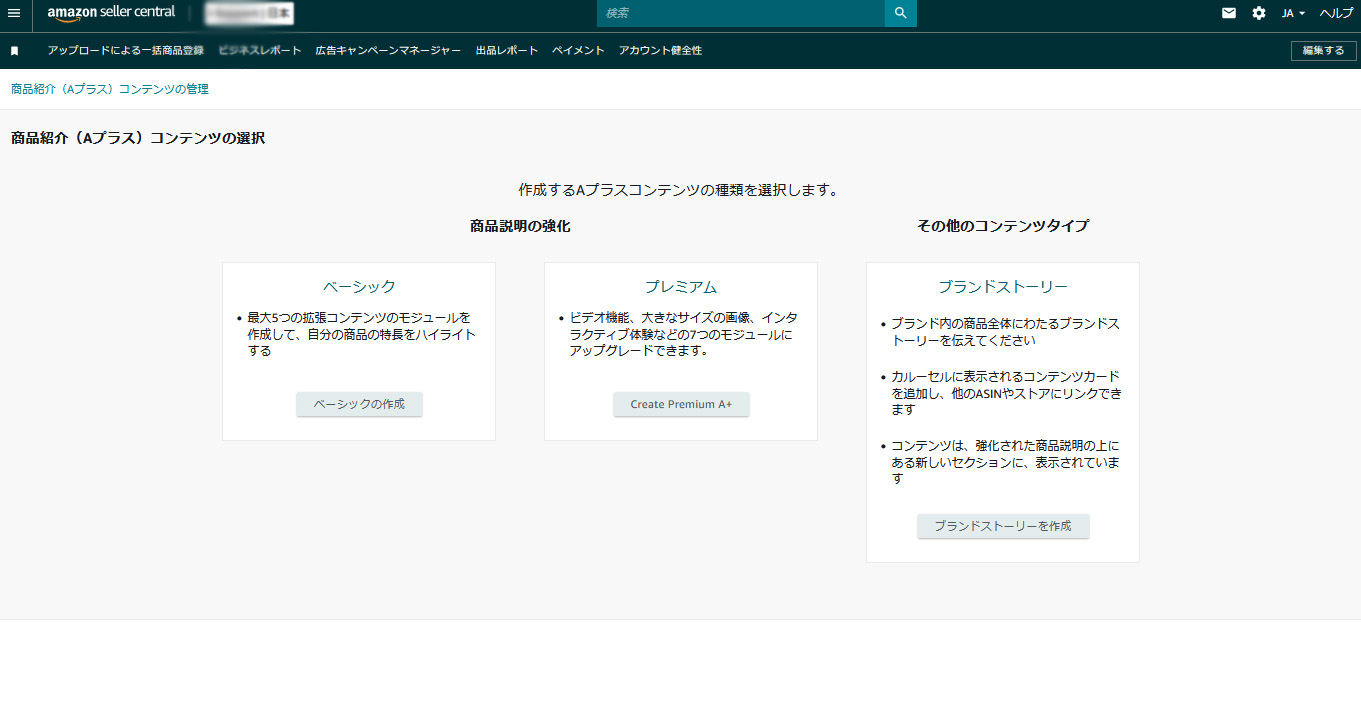Expand the JA language dropdown
The image size is (1361, 720).
pos(1294,13)
